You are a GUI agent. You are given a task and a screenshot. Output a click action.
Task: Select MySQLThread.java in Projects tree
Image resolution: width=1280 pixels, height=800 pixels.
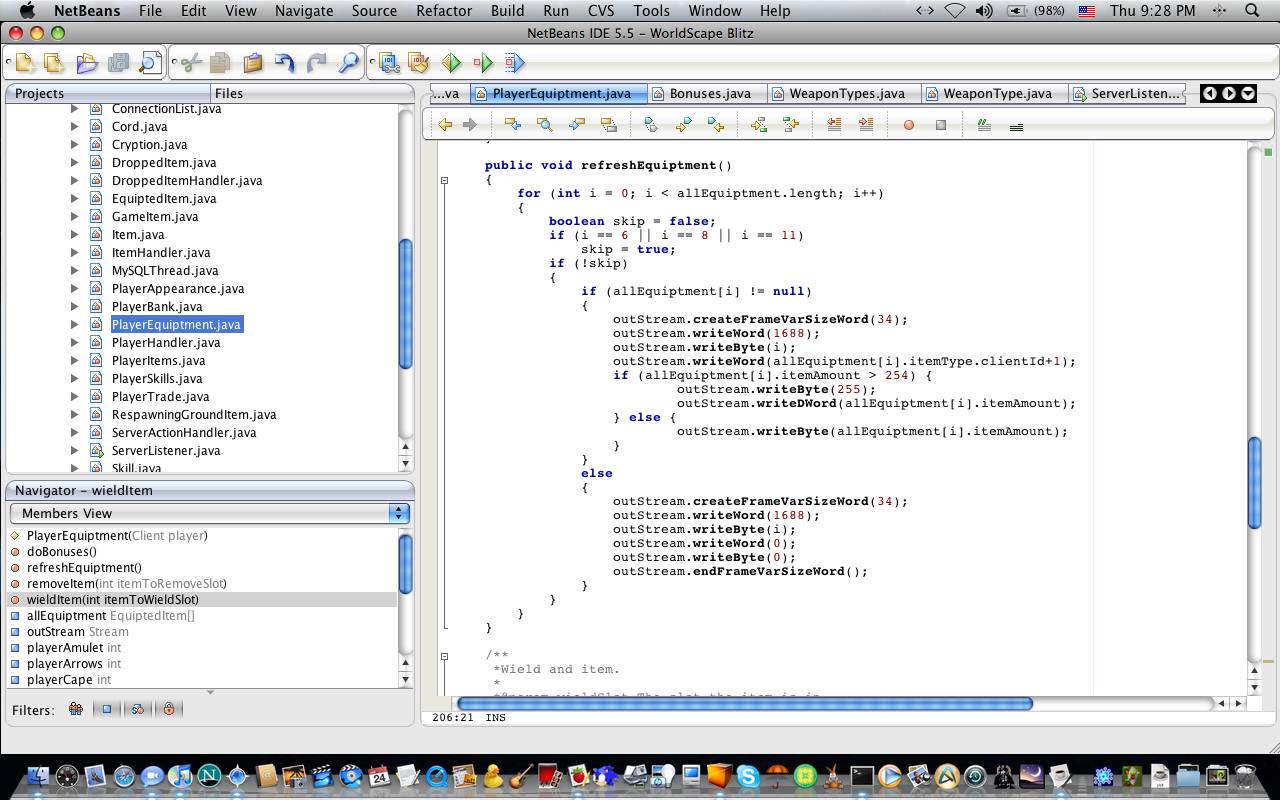point(165,271)
